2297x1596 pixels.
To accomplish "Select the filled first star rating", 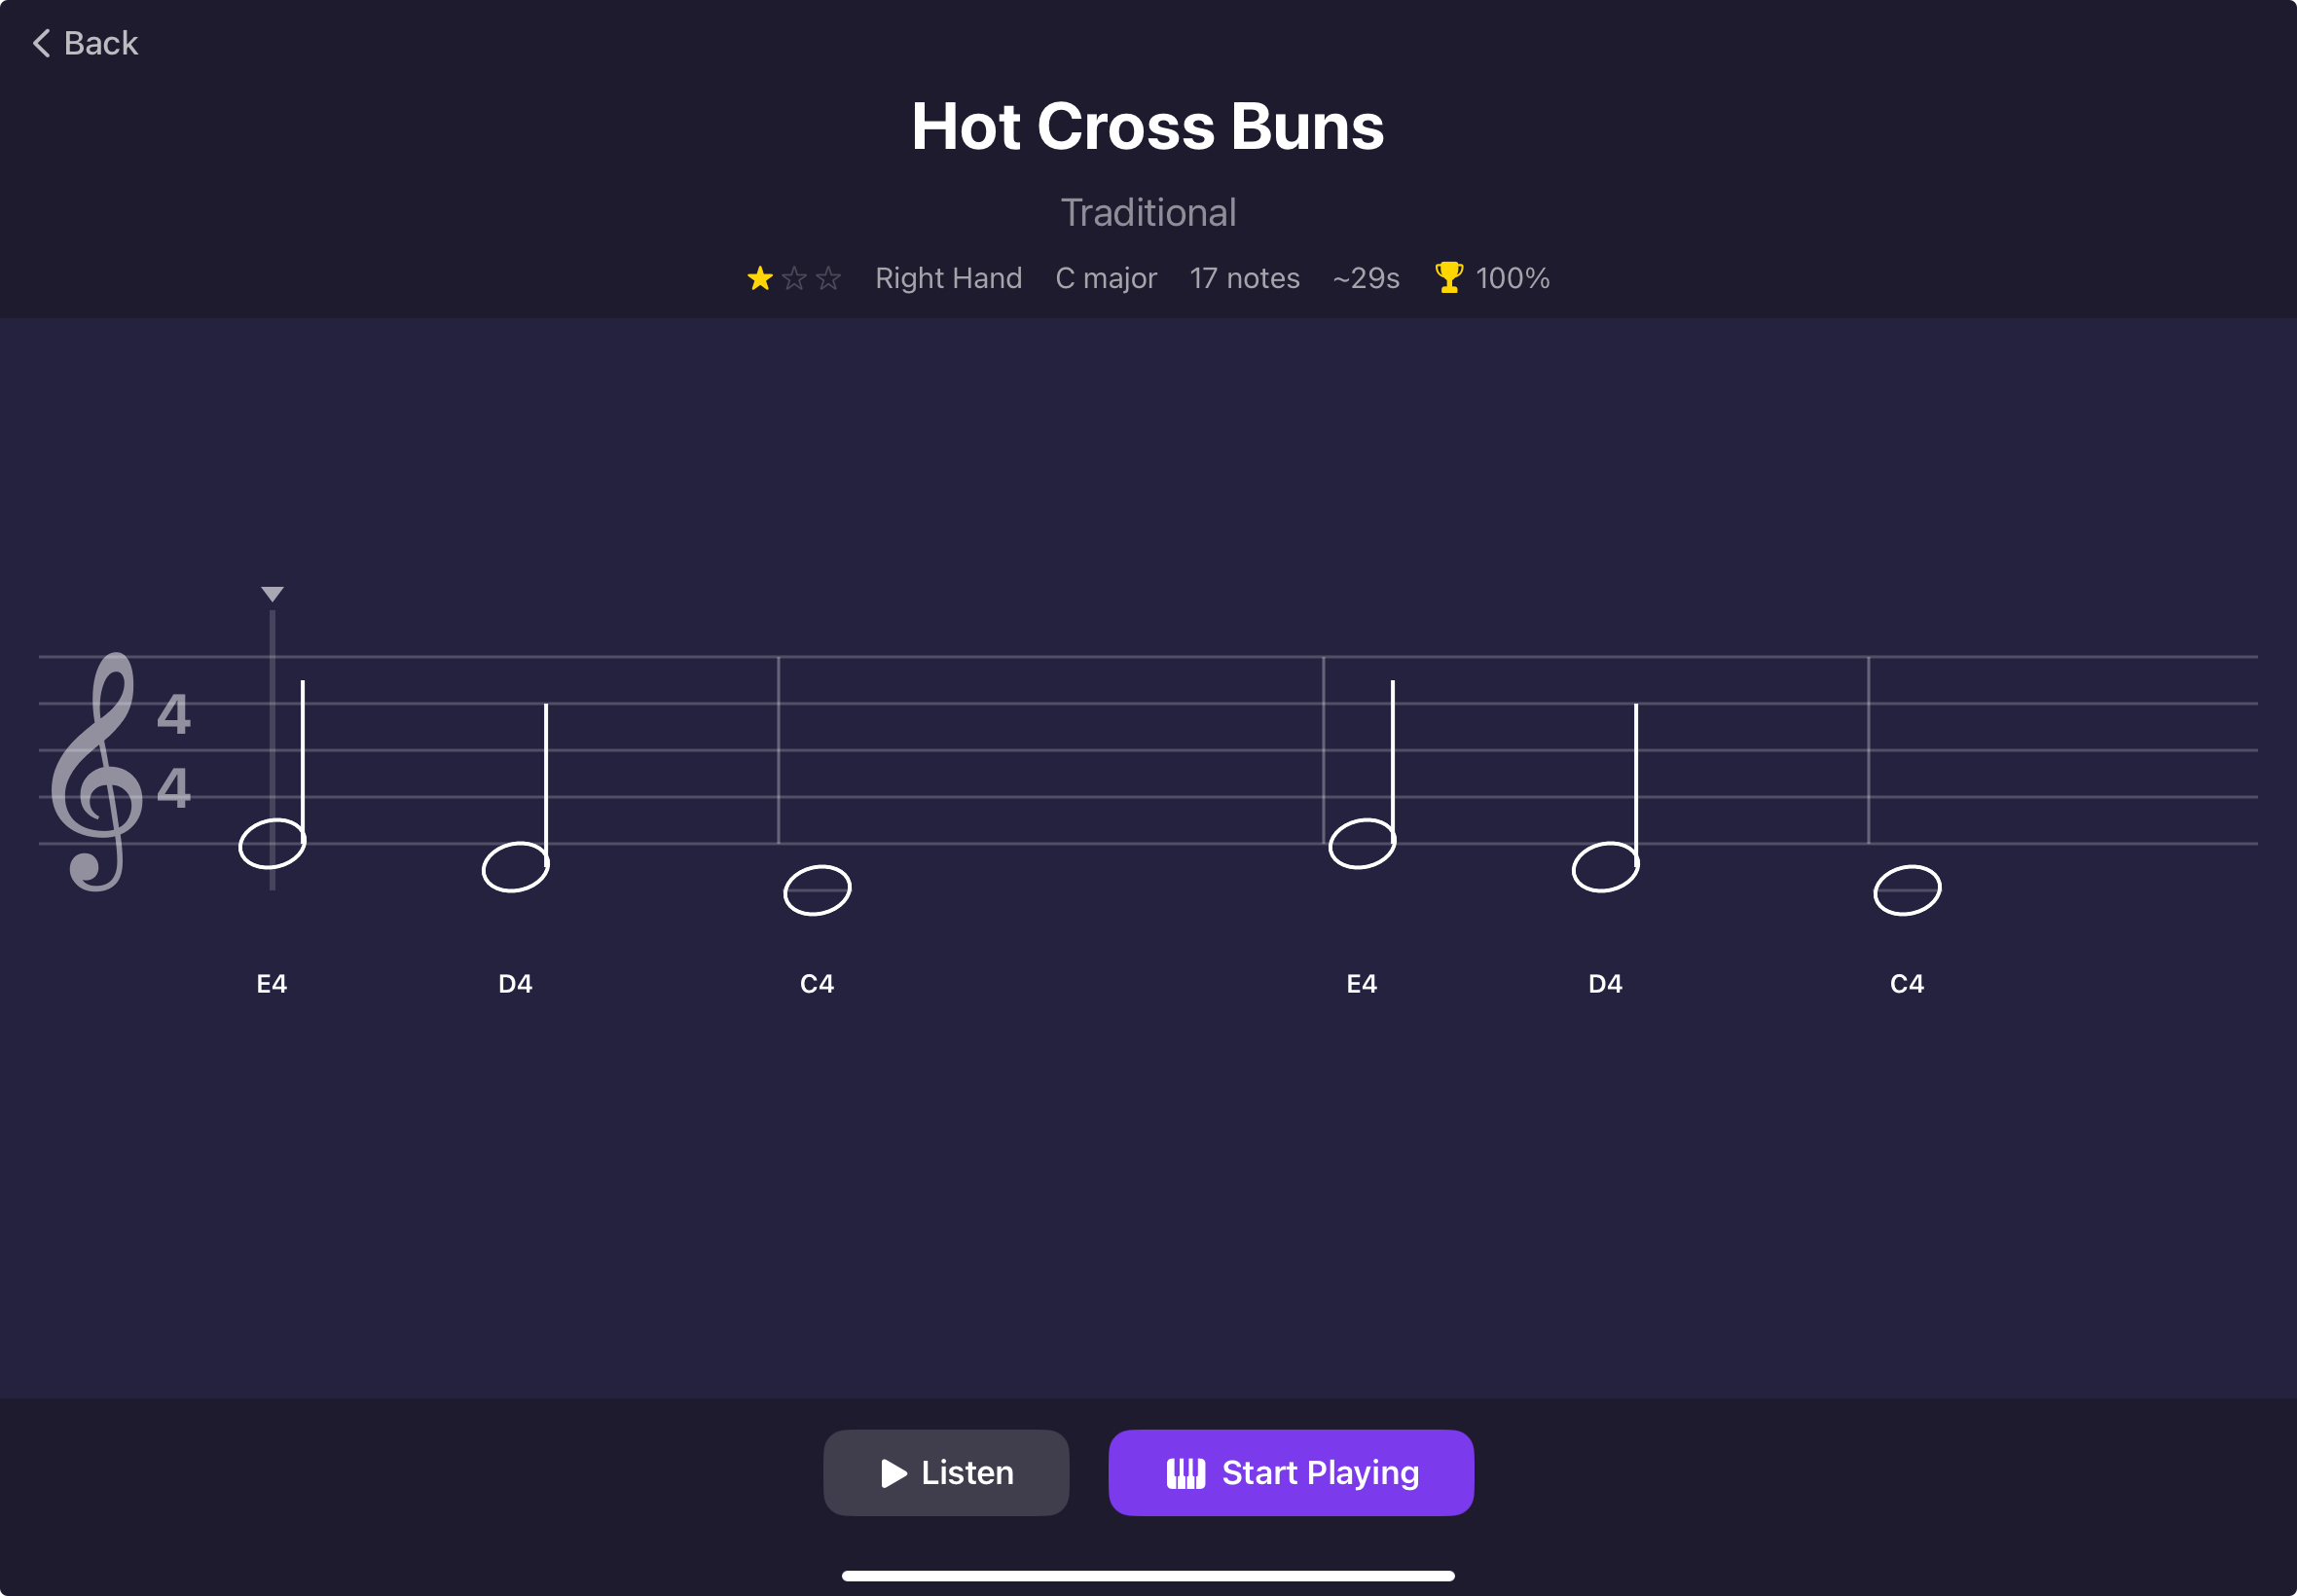I will pyautogui.click(x=759, y=278).
